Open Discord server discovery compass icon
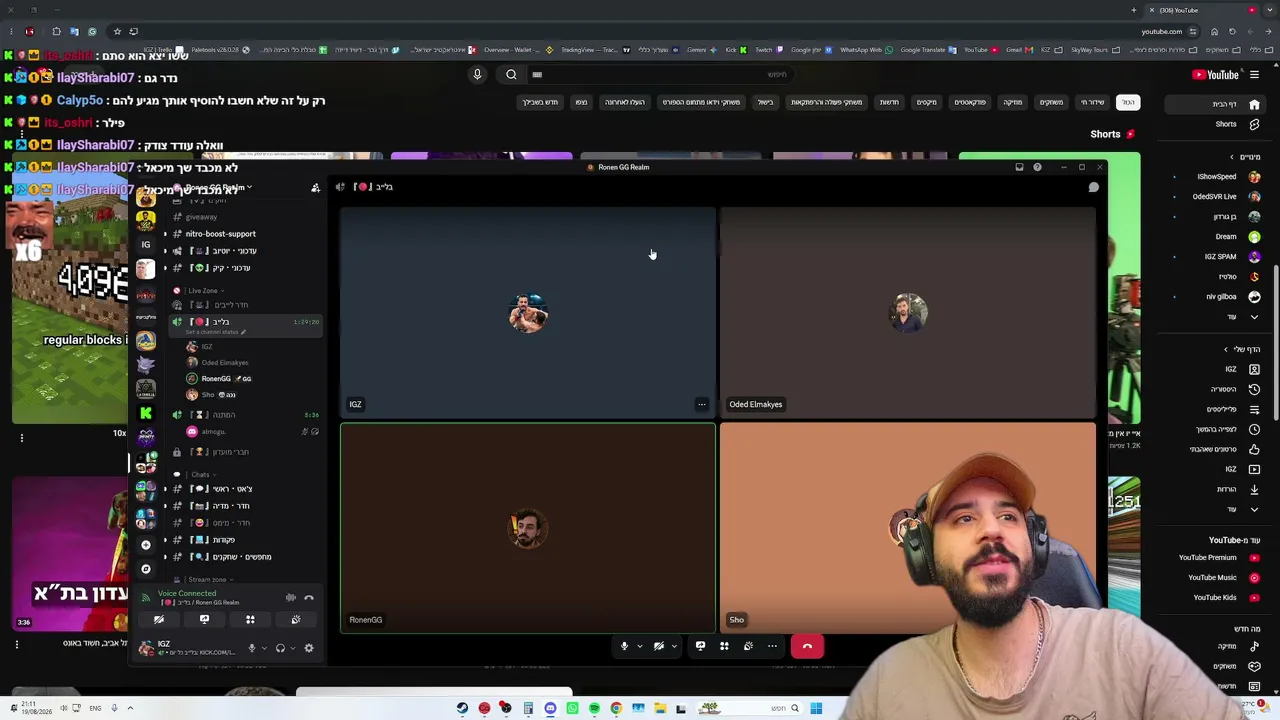The image size is (1280, 720). click(x=146, y=569)
